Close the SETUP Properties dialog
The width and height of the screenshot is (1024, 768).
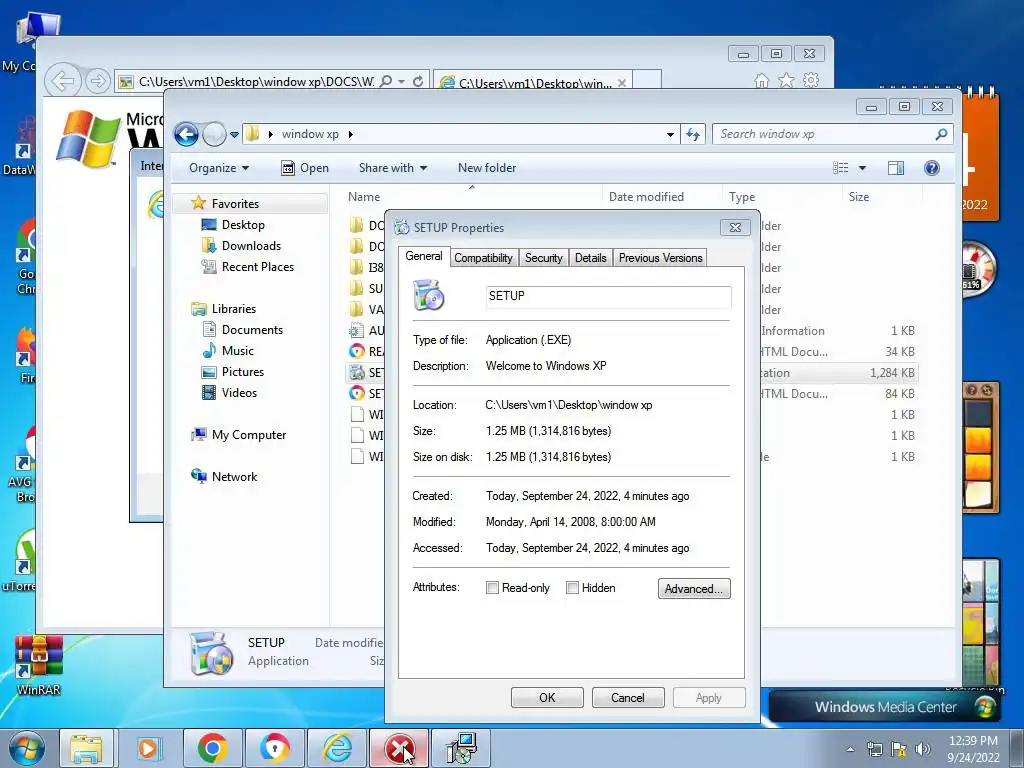tap(735, 227)
